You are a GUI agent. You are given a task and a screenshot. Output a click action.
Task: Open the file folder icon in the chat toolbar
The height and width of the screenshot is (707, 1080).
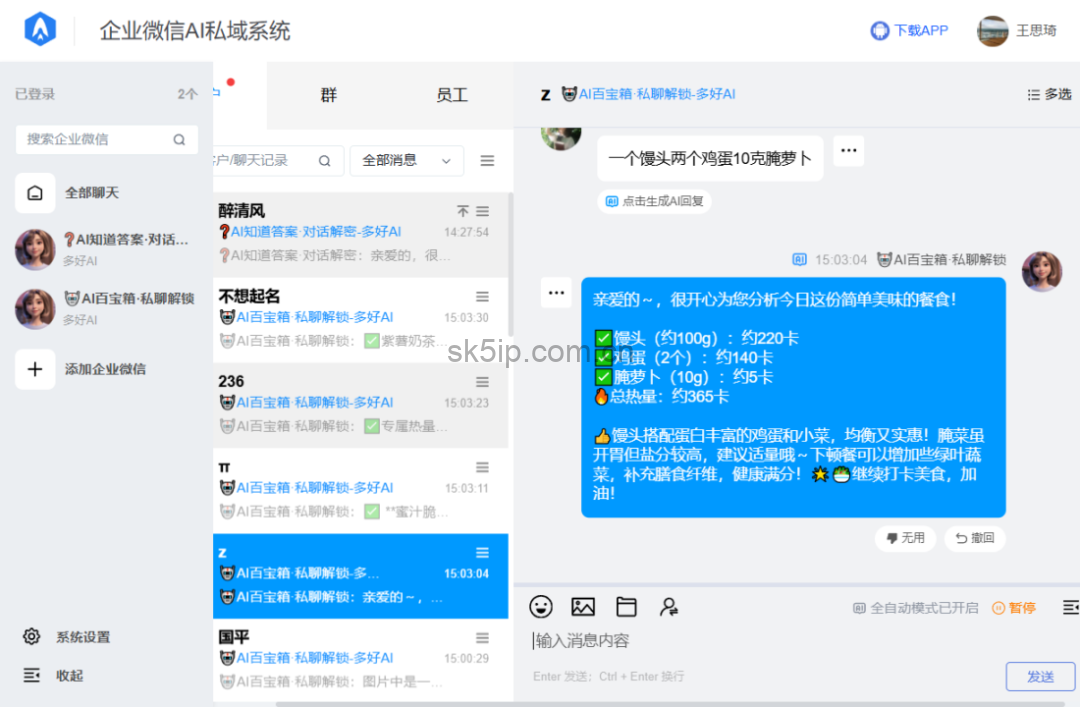pyautogui.click(x=626, y=606)
